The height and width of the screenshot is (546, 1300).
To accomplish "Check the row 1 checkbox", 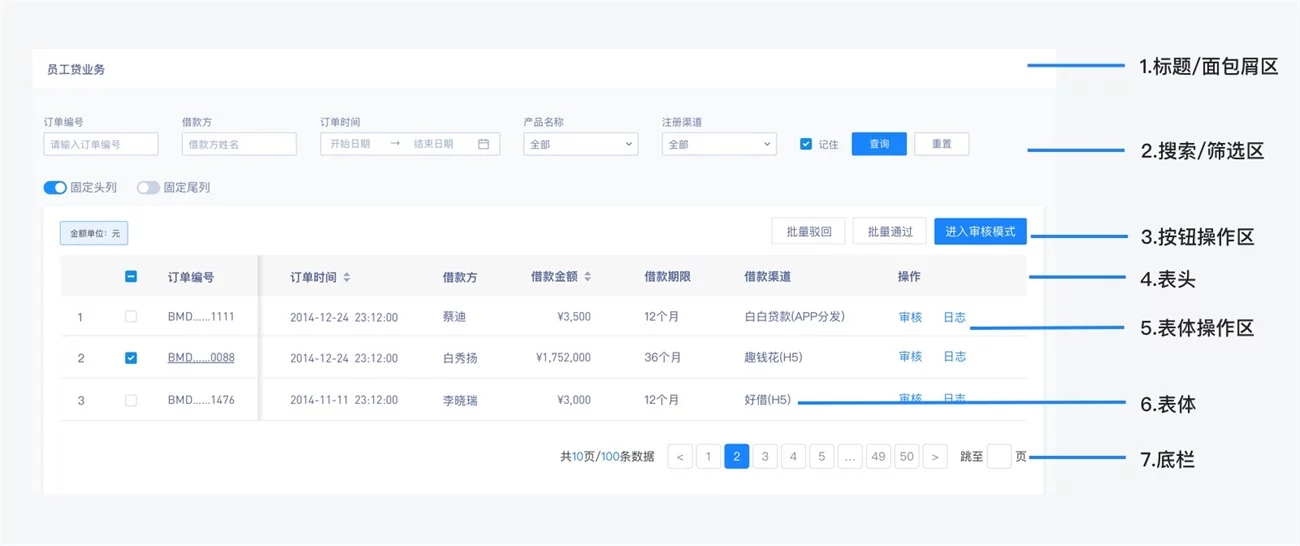I will tap(131, 317).
